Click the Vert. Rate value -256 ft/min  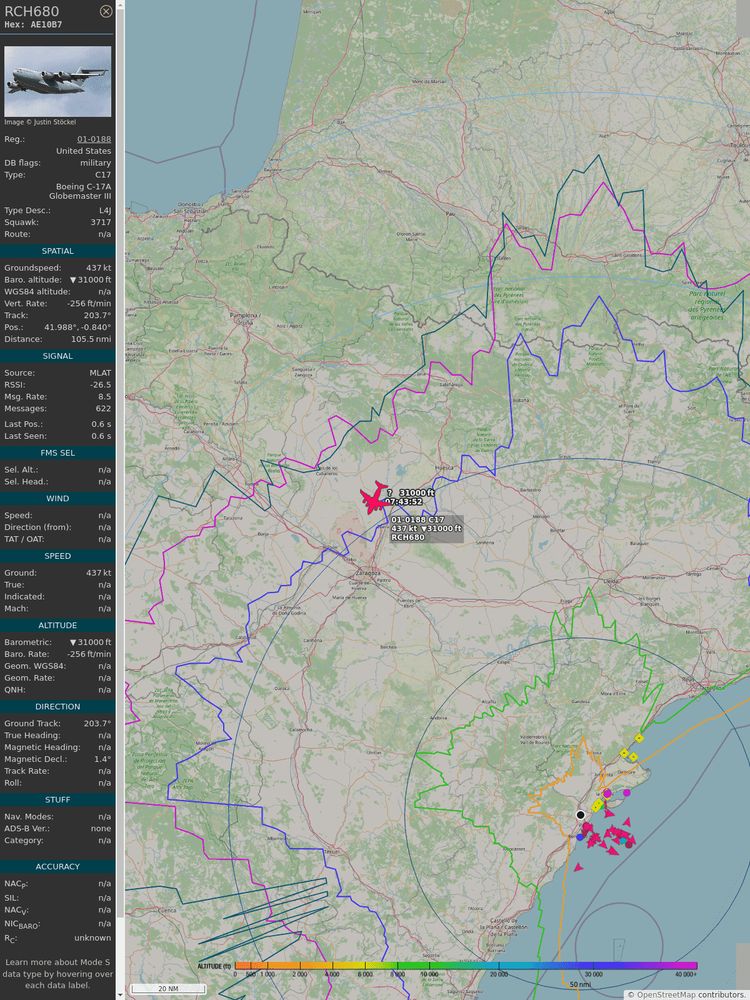89,304
